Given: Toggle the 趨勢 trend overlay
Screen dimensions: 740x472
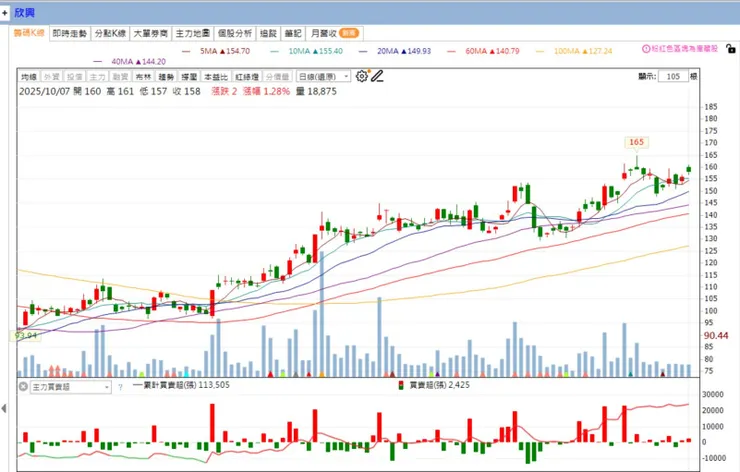Looking at the screenshot, I should coord(166,76).
